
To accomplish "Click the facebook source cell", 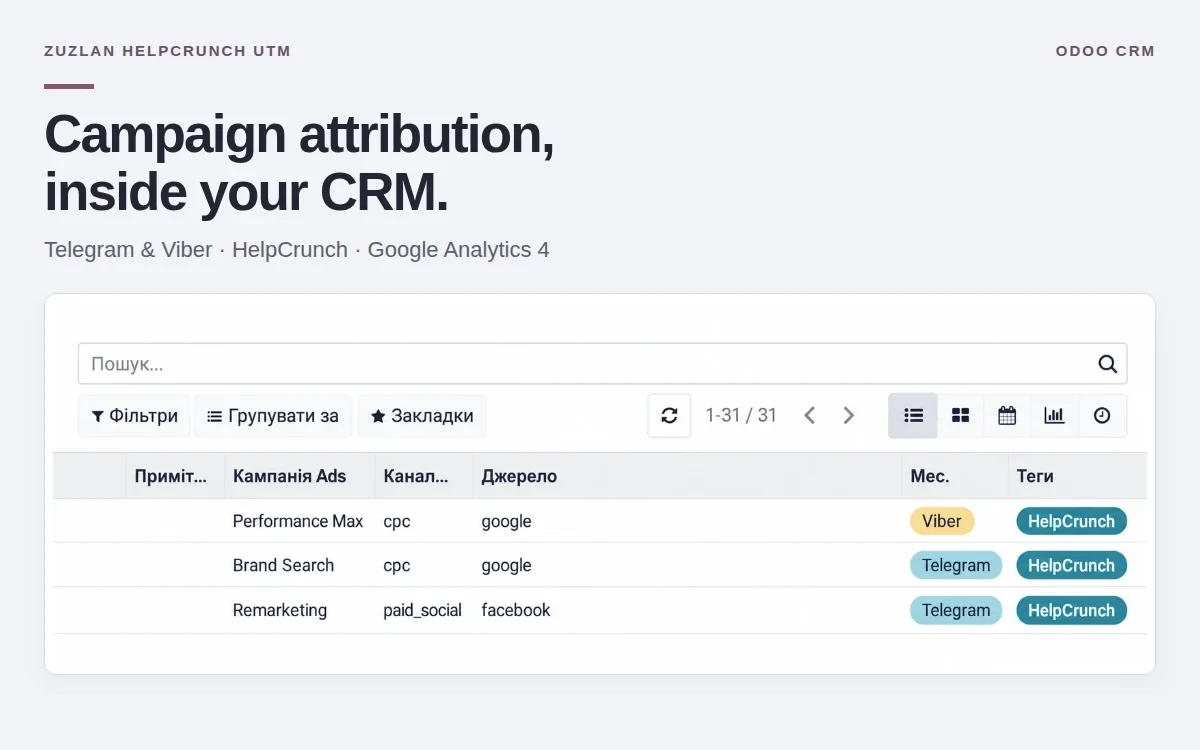I will click(516, 610).
